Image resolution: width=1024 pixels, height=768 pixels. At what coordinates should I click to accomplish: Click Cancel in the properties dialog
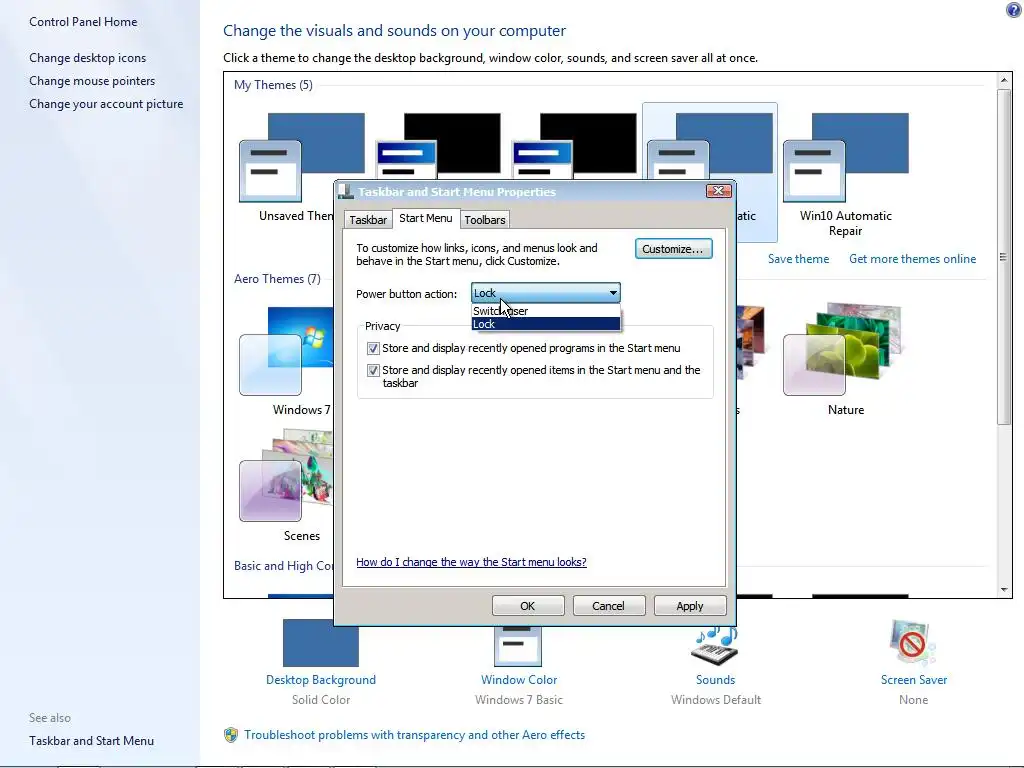pos(608,606)
